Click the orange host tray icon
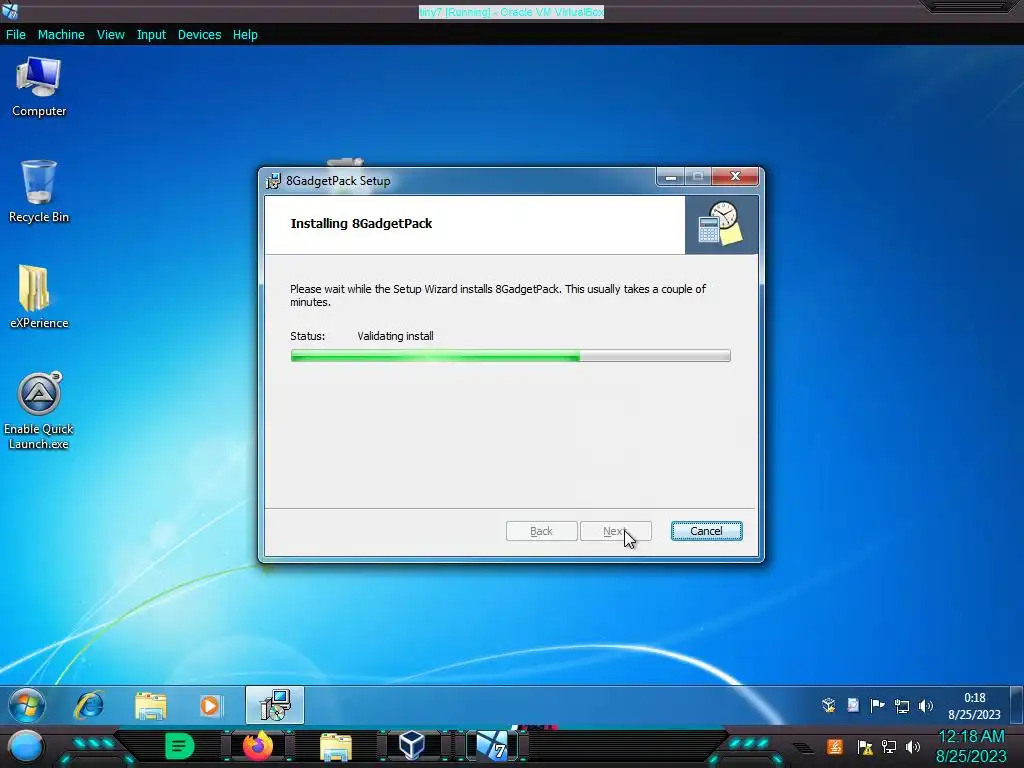 tap(835, 746)
